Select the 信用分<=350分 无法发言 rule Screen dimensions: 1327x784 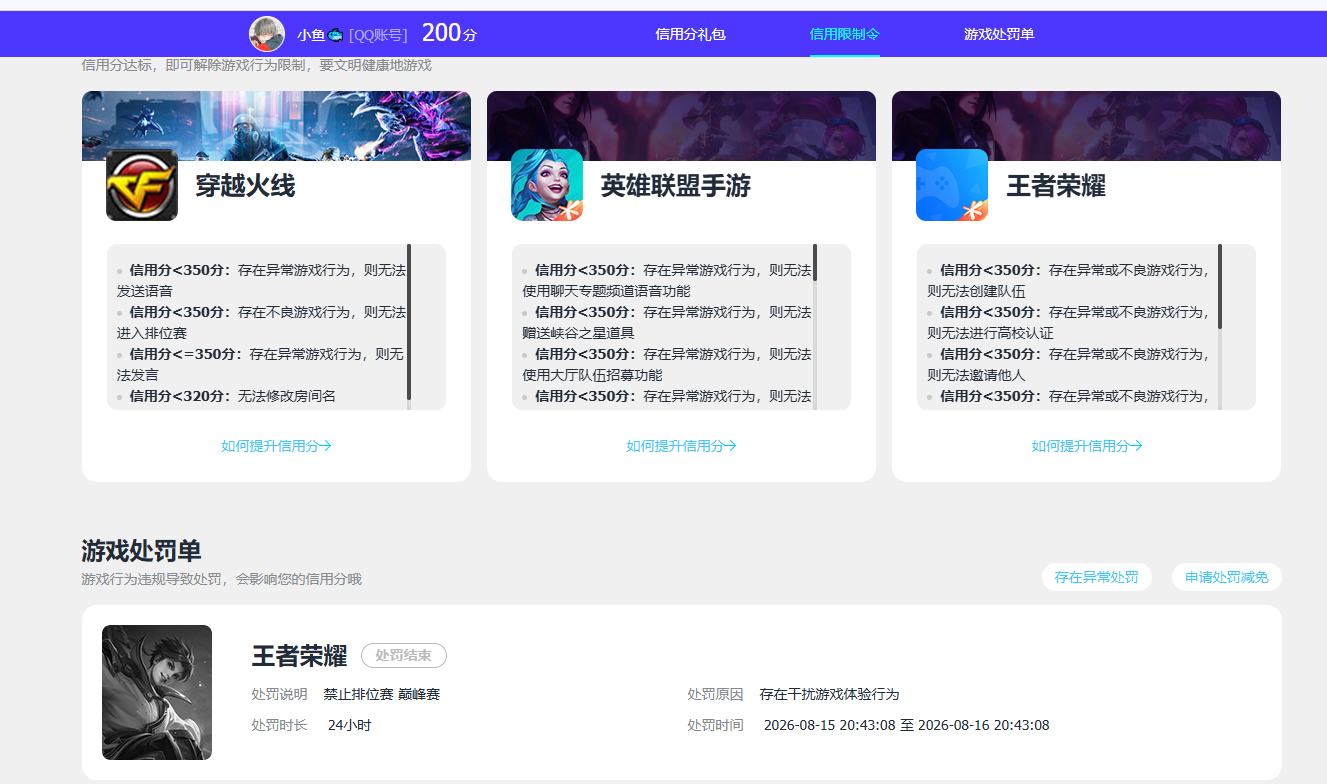[x=261, y=364]
